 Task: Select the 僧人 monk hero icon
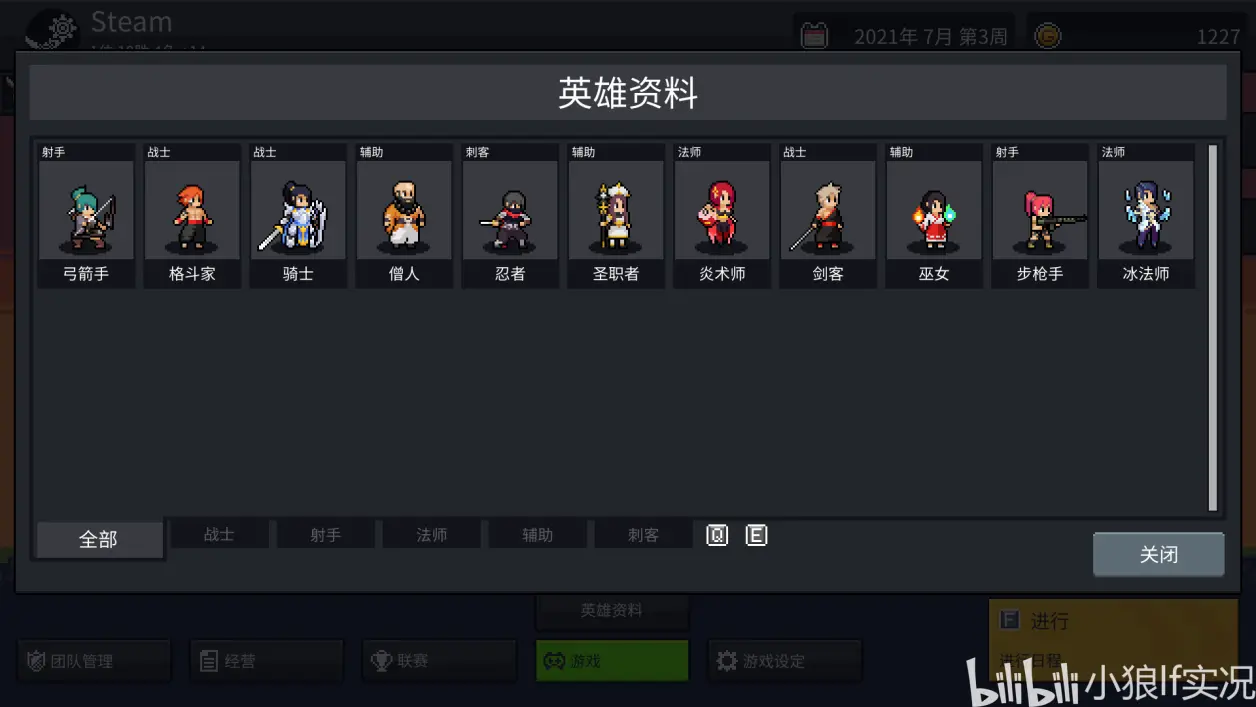coord(404,216)
